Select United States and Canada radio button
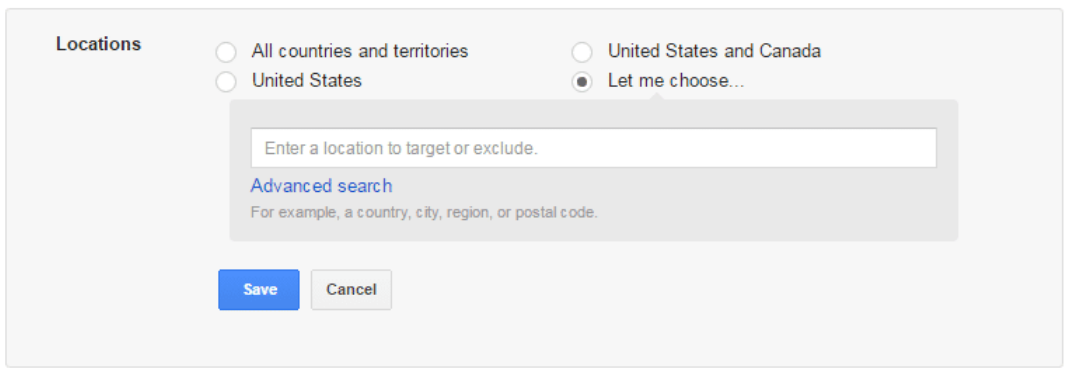The width and height of the screenshot is (1070, 369). pyautogui.click(x=582, y=52)
